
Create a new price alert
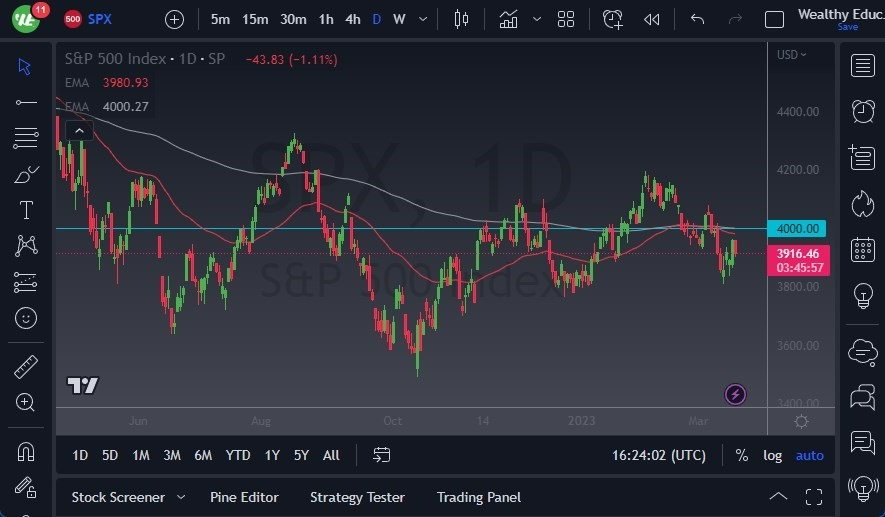pyautogui.click(x=612, y=20)
